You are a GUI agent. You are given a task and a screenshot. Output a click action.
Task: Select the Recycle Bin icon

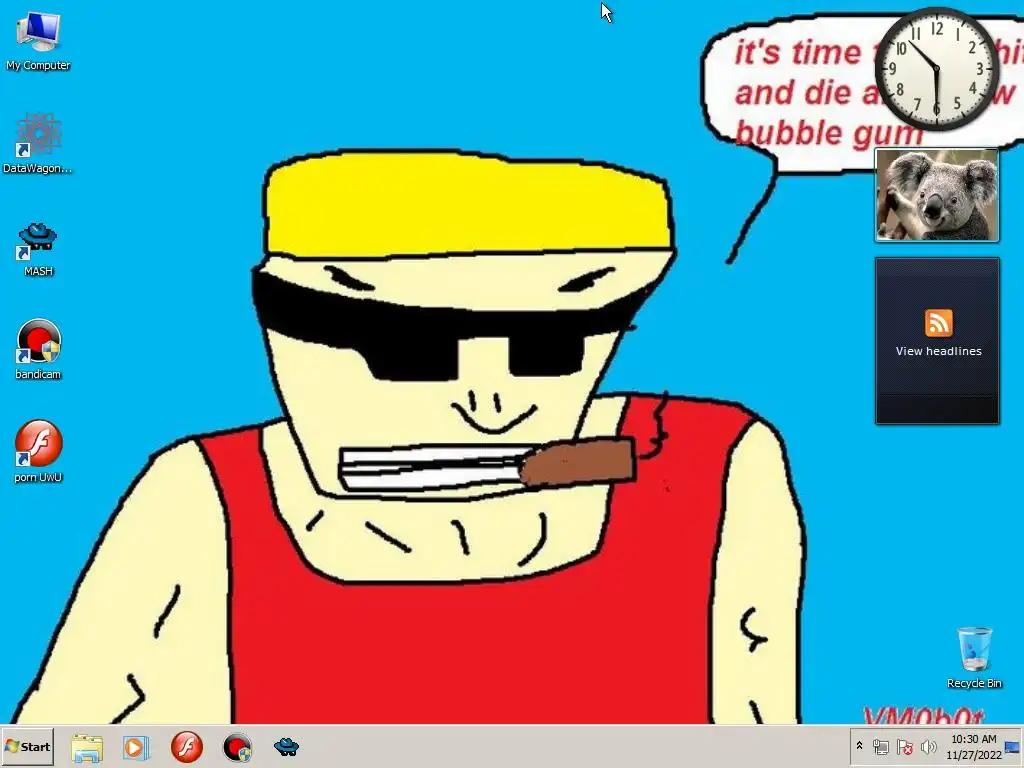coord(974,657)
